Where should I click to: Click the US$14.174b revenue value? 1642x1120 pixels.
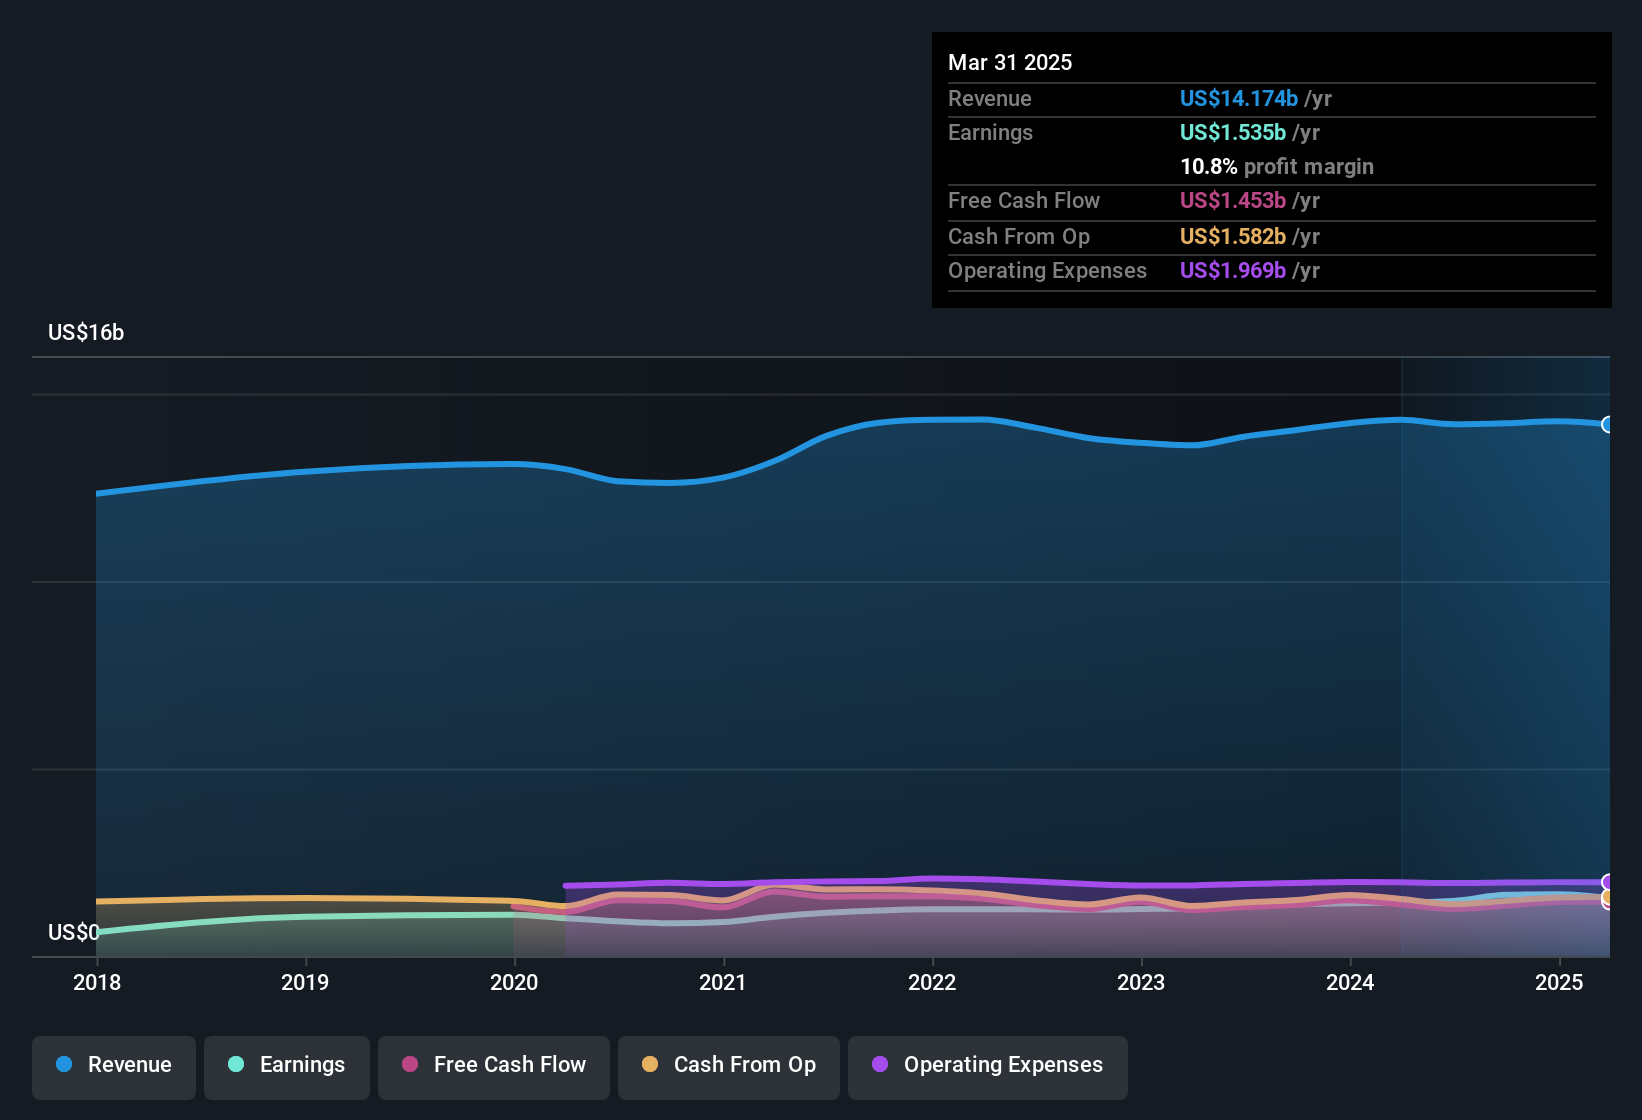(1239, 98)
